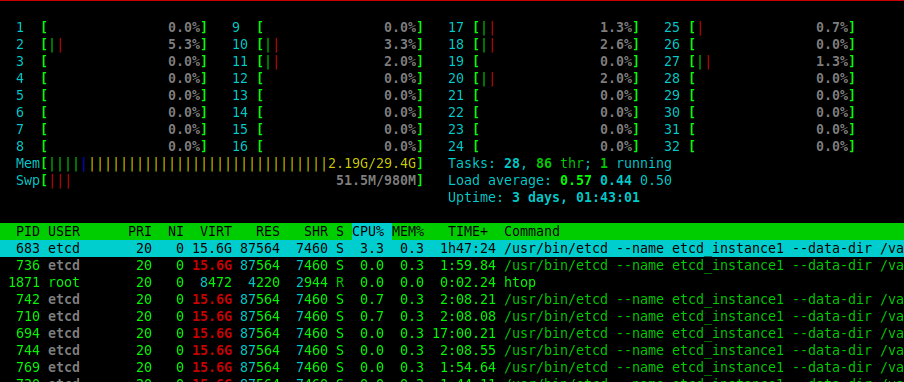Select the PRI column header

coord(140,232)
